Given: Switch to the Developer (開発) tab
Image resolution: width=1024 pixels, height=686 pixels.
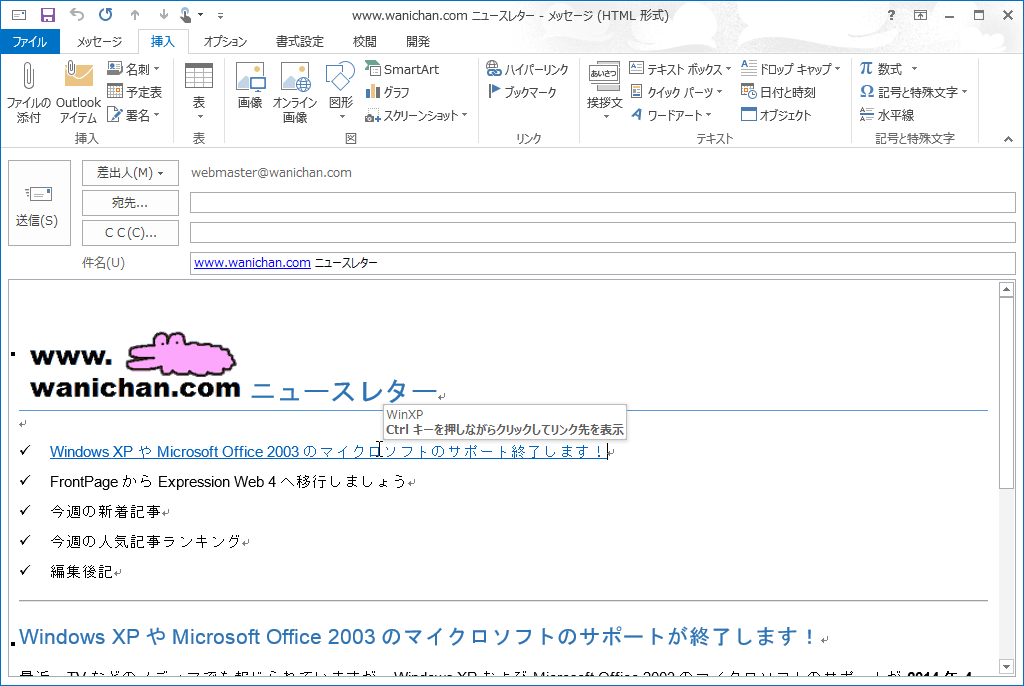Looking at the screenshot, I should click(418, 41).
